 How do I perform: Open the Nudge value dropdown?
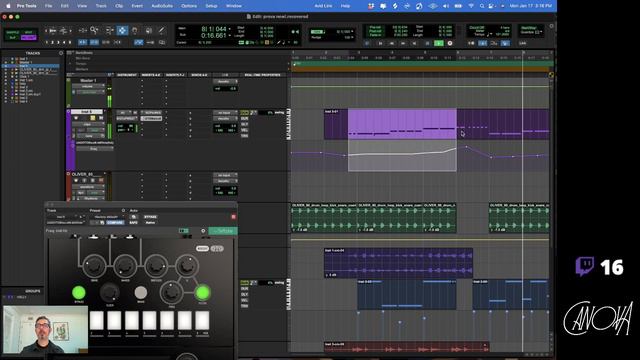(x=352, y=37)
